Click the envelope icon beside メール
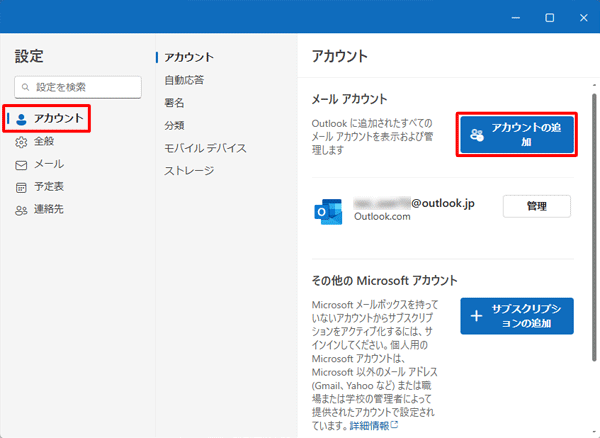Image resolution: width=600 pixels, height=438 pixels. tap(21, 165)
